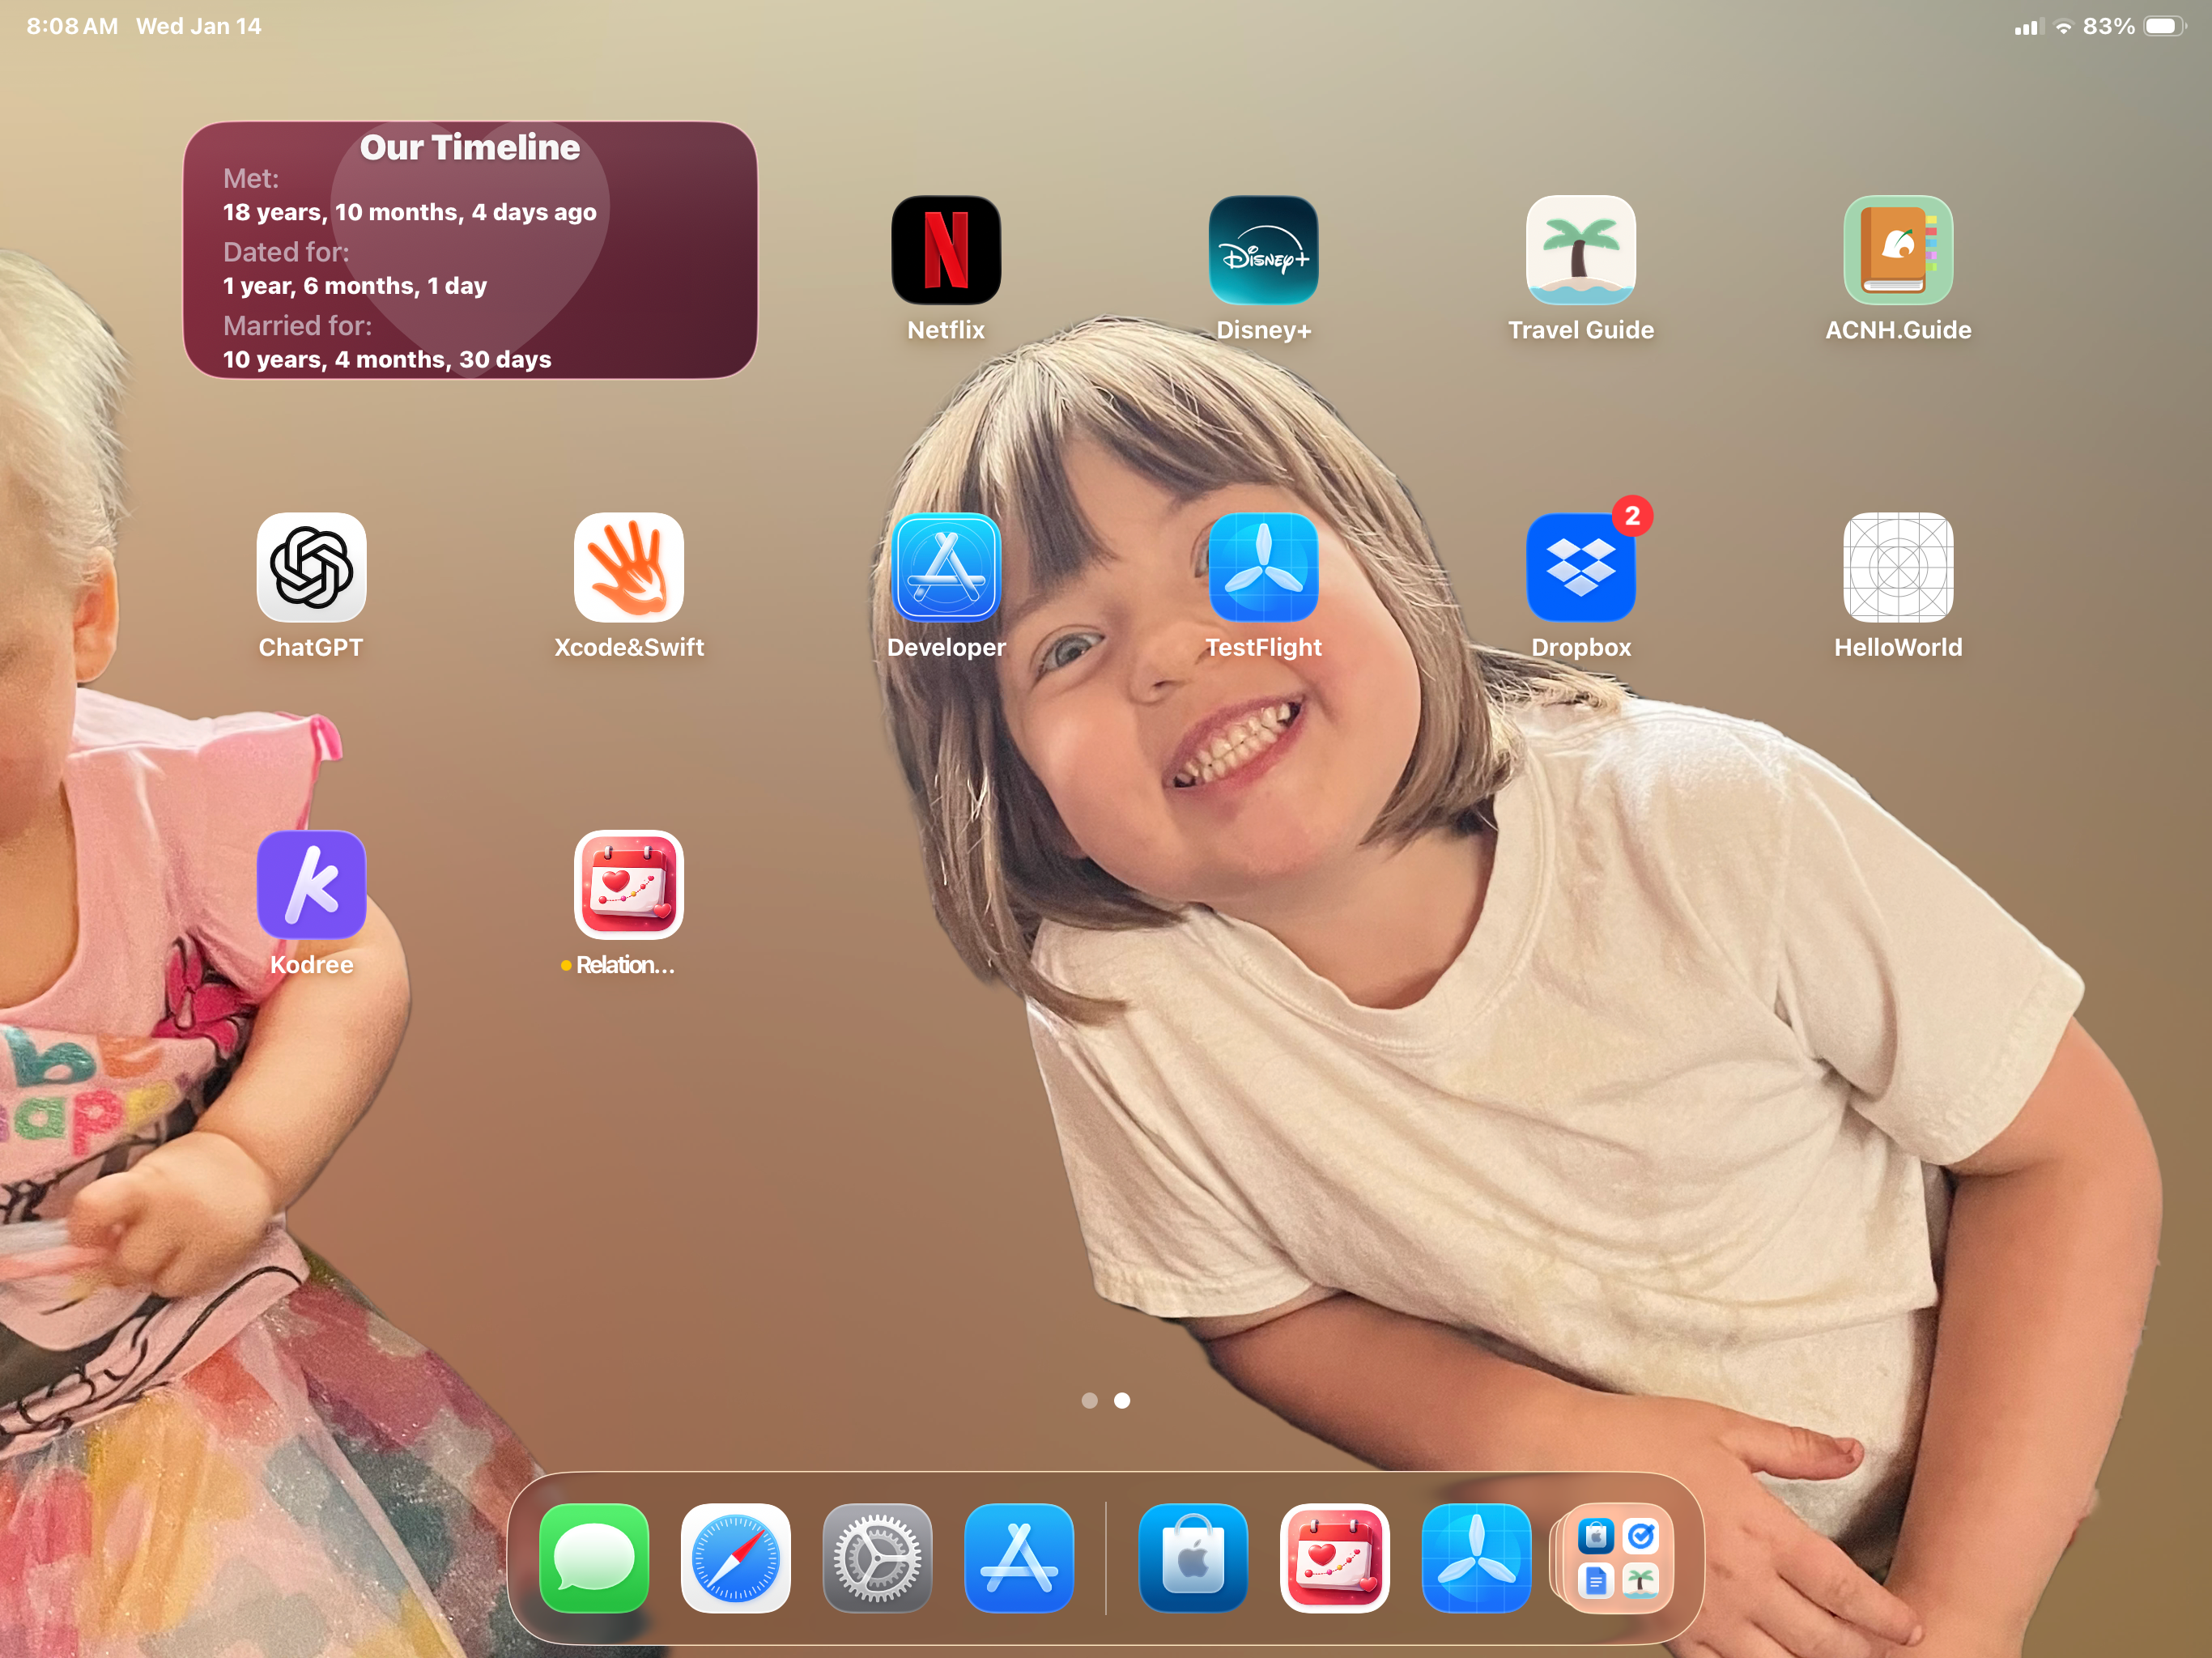The image size is (2212, 1658).
Task: Launch TestFlight from the home screen
Action: [x=1263, y=567]
